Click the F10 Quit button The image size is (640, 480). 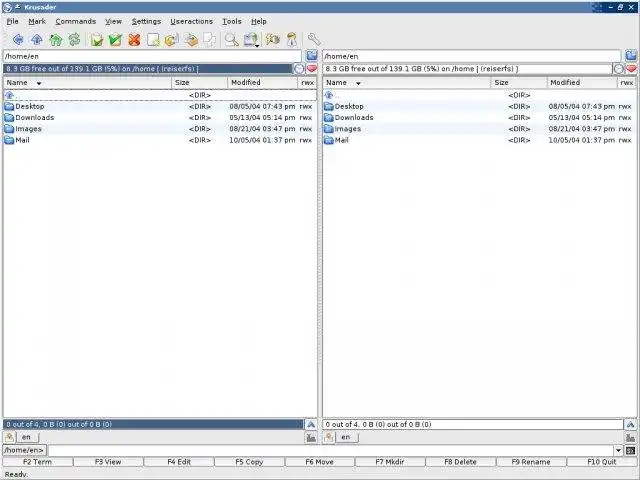point(602,462)
